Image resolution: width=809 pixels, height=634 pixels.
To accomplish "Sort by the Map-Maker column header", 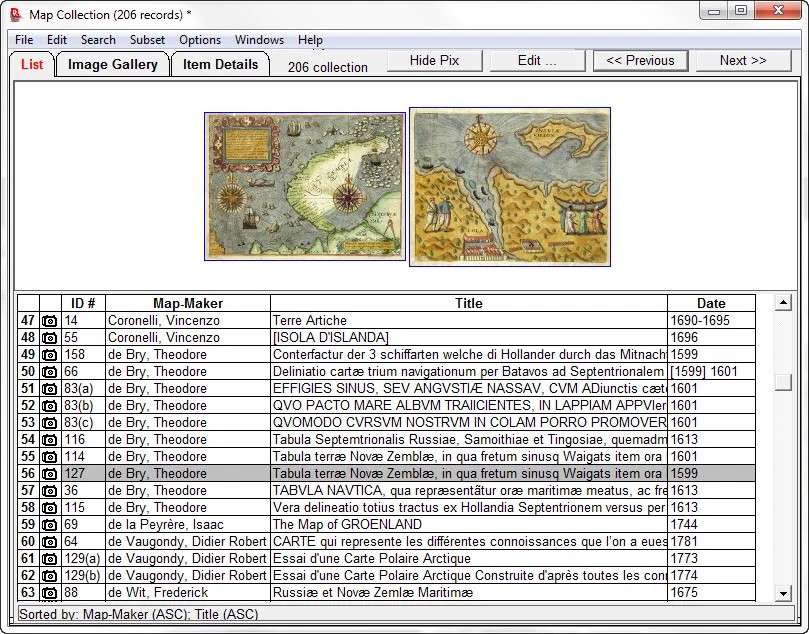I will click(x=187, y=303).
